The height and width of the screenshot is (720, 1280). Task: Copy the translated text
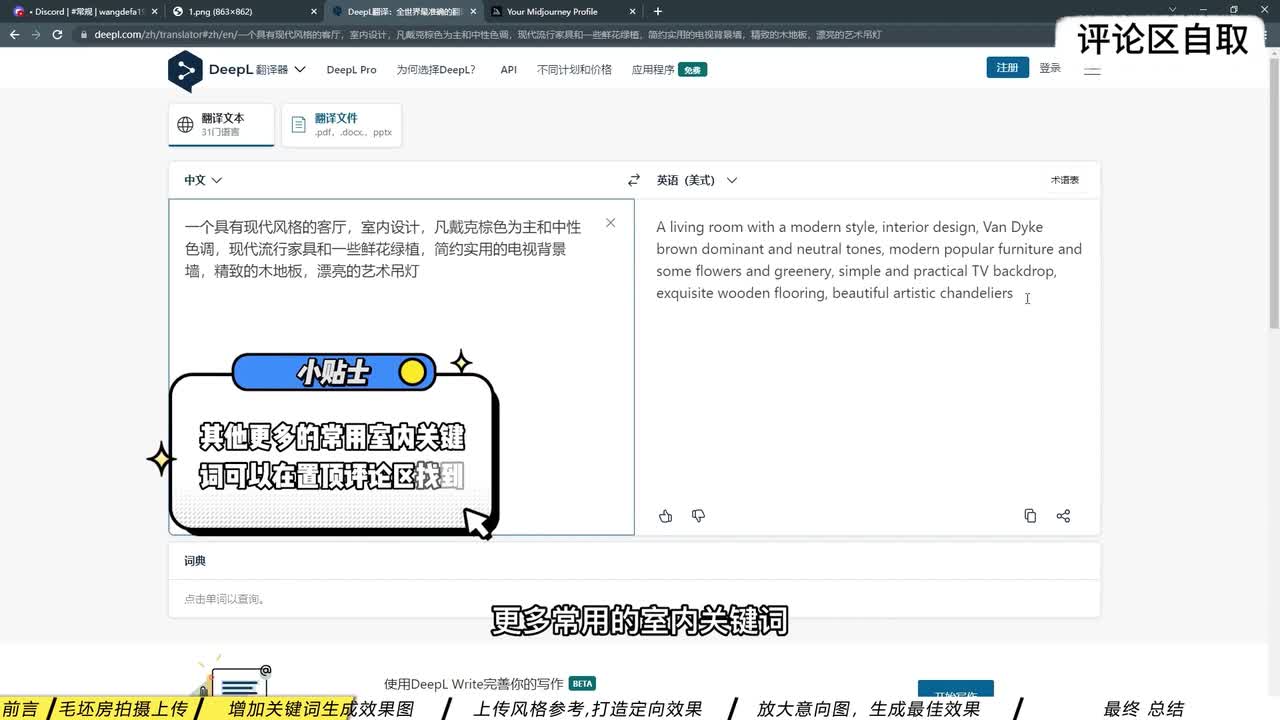coord(1030,516)
